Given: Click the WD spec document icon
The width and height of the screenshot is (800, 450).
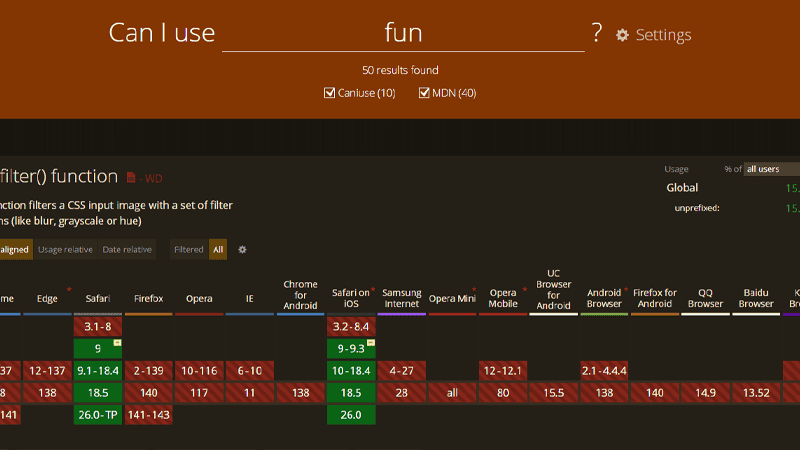Looking at the screenshot, I should click(131, 178).
